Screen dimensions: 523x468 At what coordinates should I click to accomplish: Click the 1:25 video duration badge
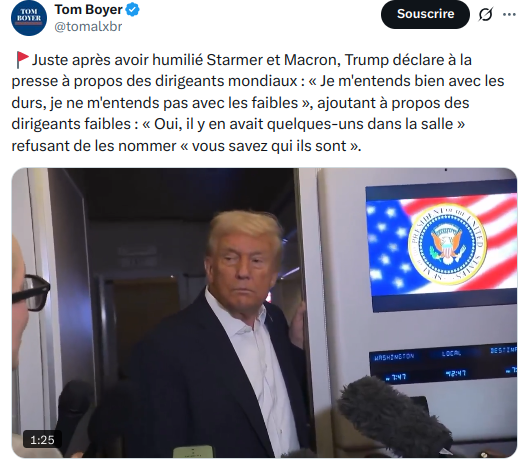[42, 440]
